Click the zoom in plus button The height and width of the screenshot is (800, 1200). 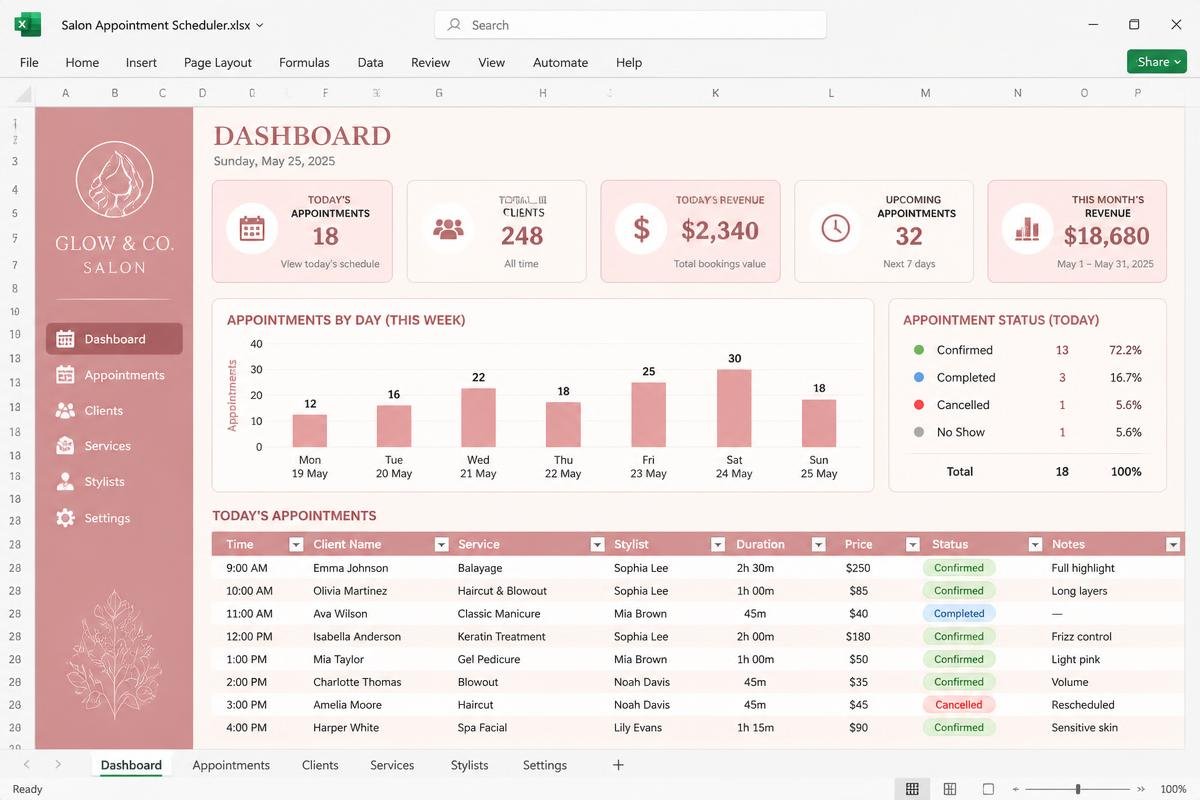(x=1142, y=789)
